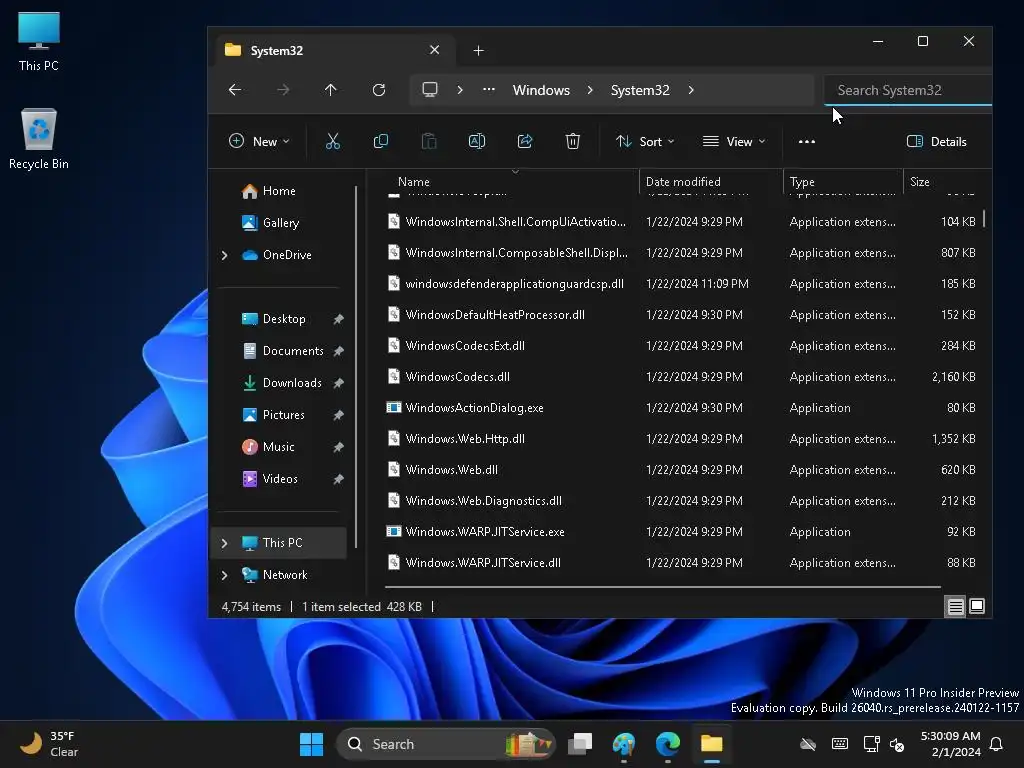Switch to details list view icon
Screen dimensions: 1024x768
(955, 607)
